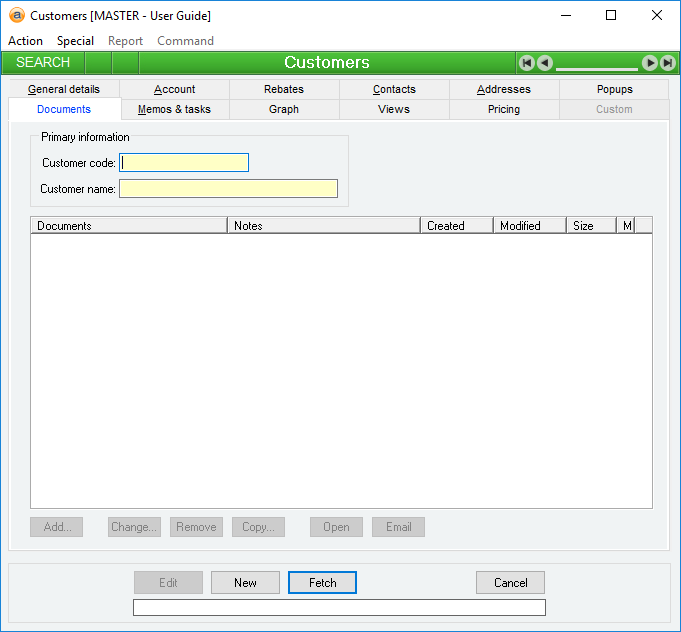Click the SEARCH mode label
Viewport: 681px width, 632px height.
pos(43,63)
